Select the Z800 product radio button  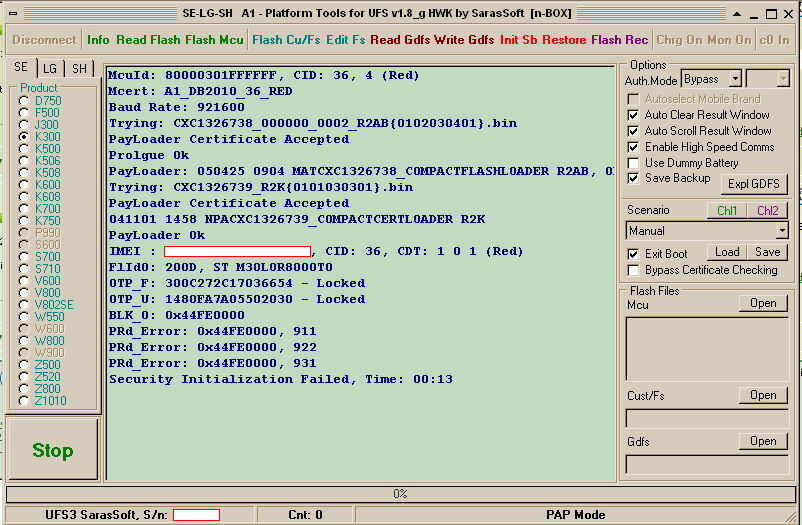[24, 389]
